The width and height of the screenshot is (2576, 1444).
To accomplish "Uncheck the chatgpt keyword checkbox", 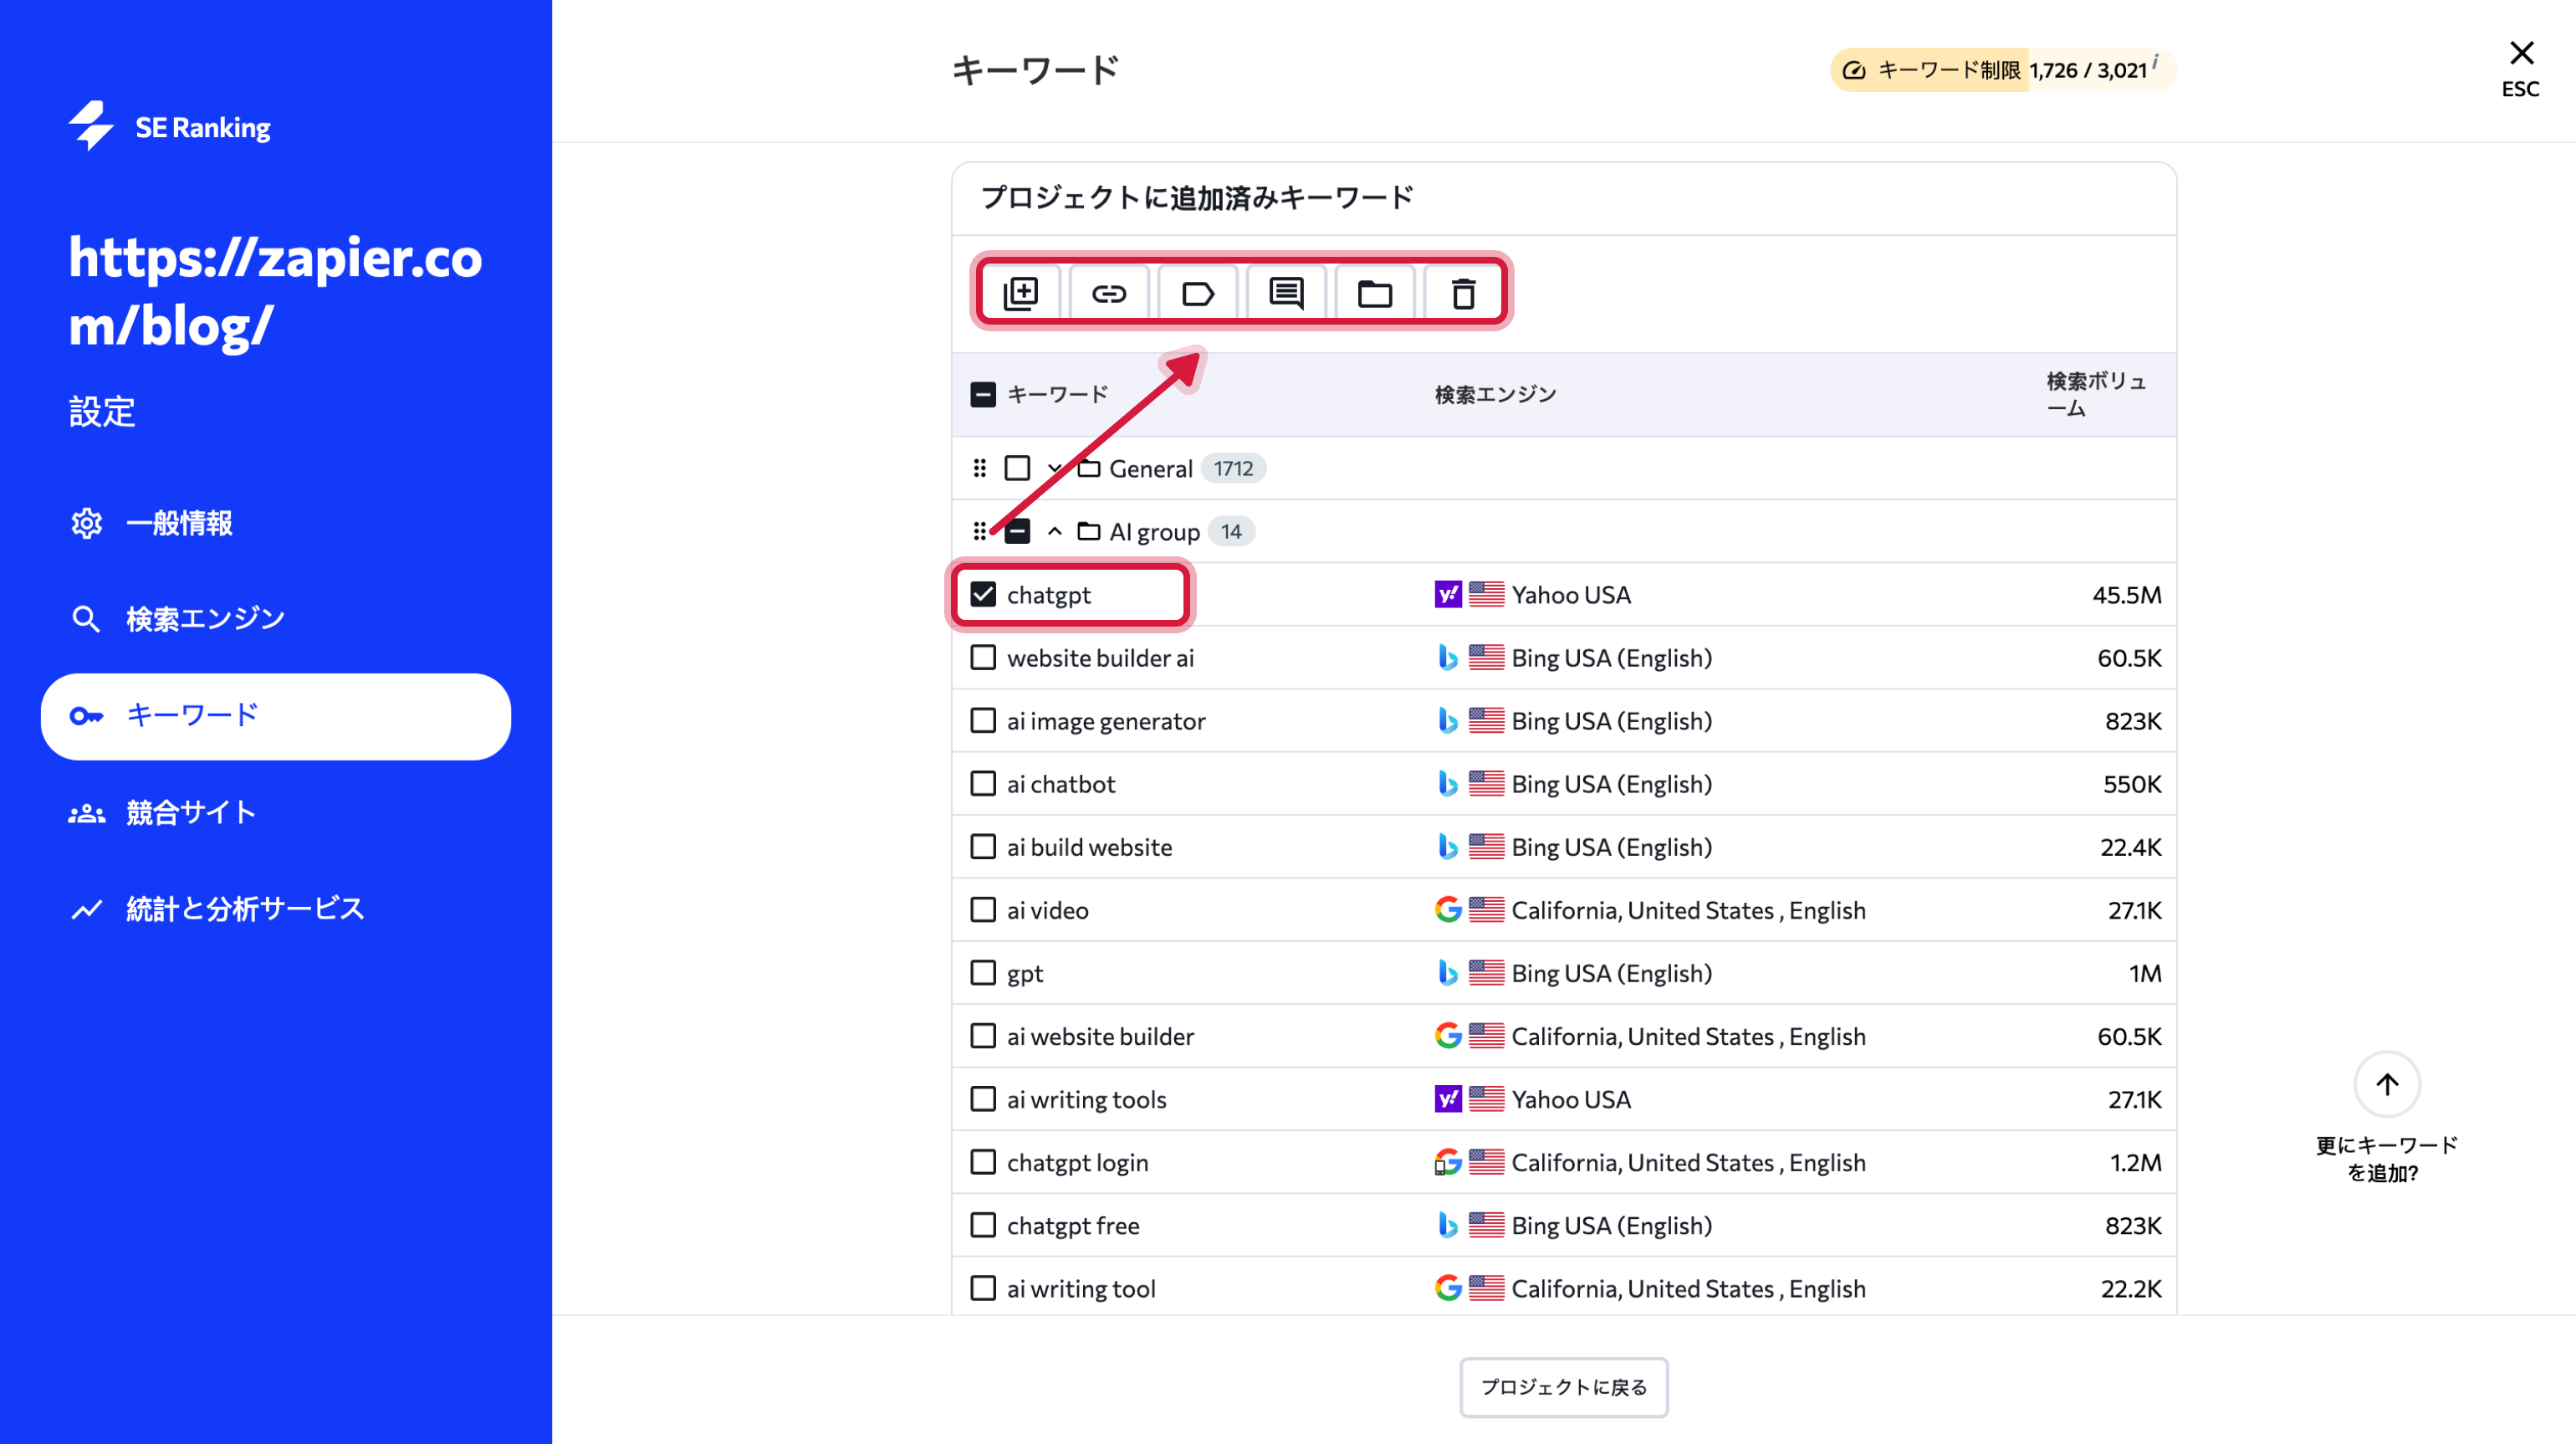I will (983, 594).
